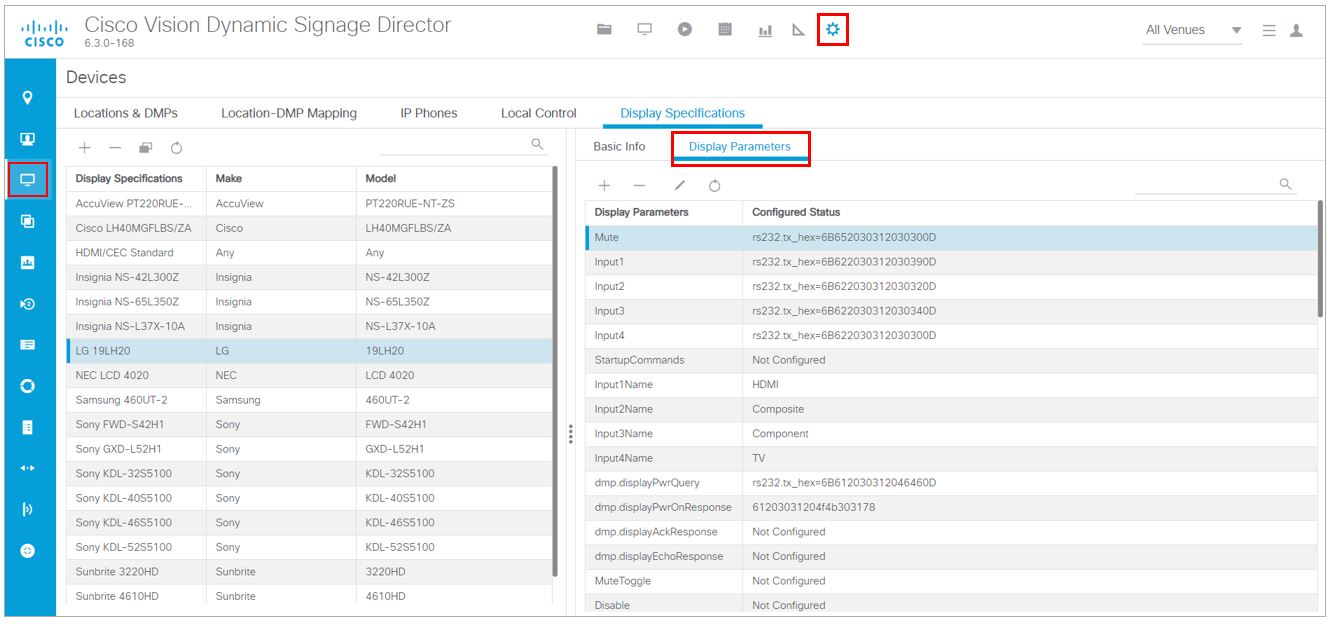Open the bar chart icon in top navigation

pos(765,31)
